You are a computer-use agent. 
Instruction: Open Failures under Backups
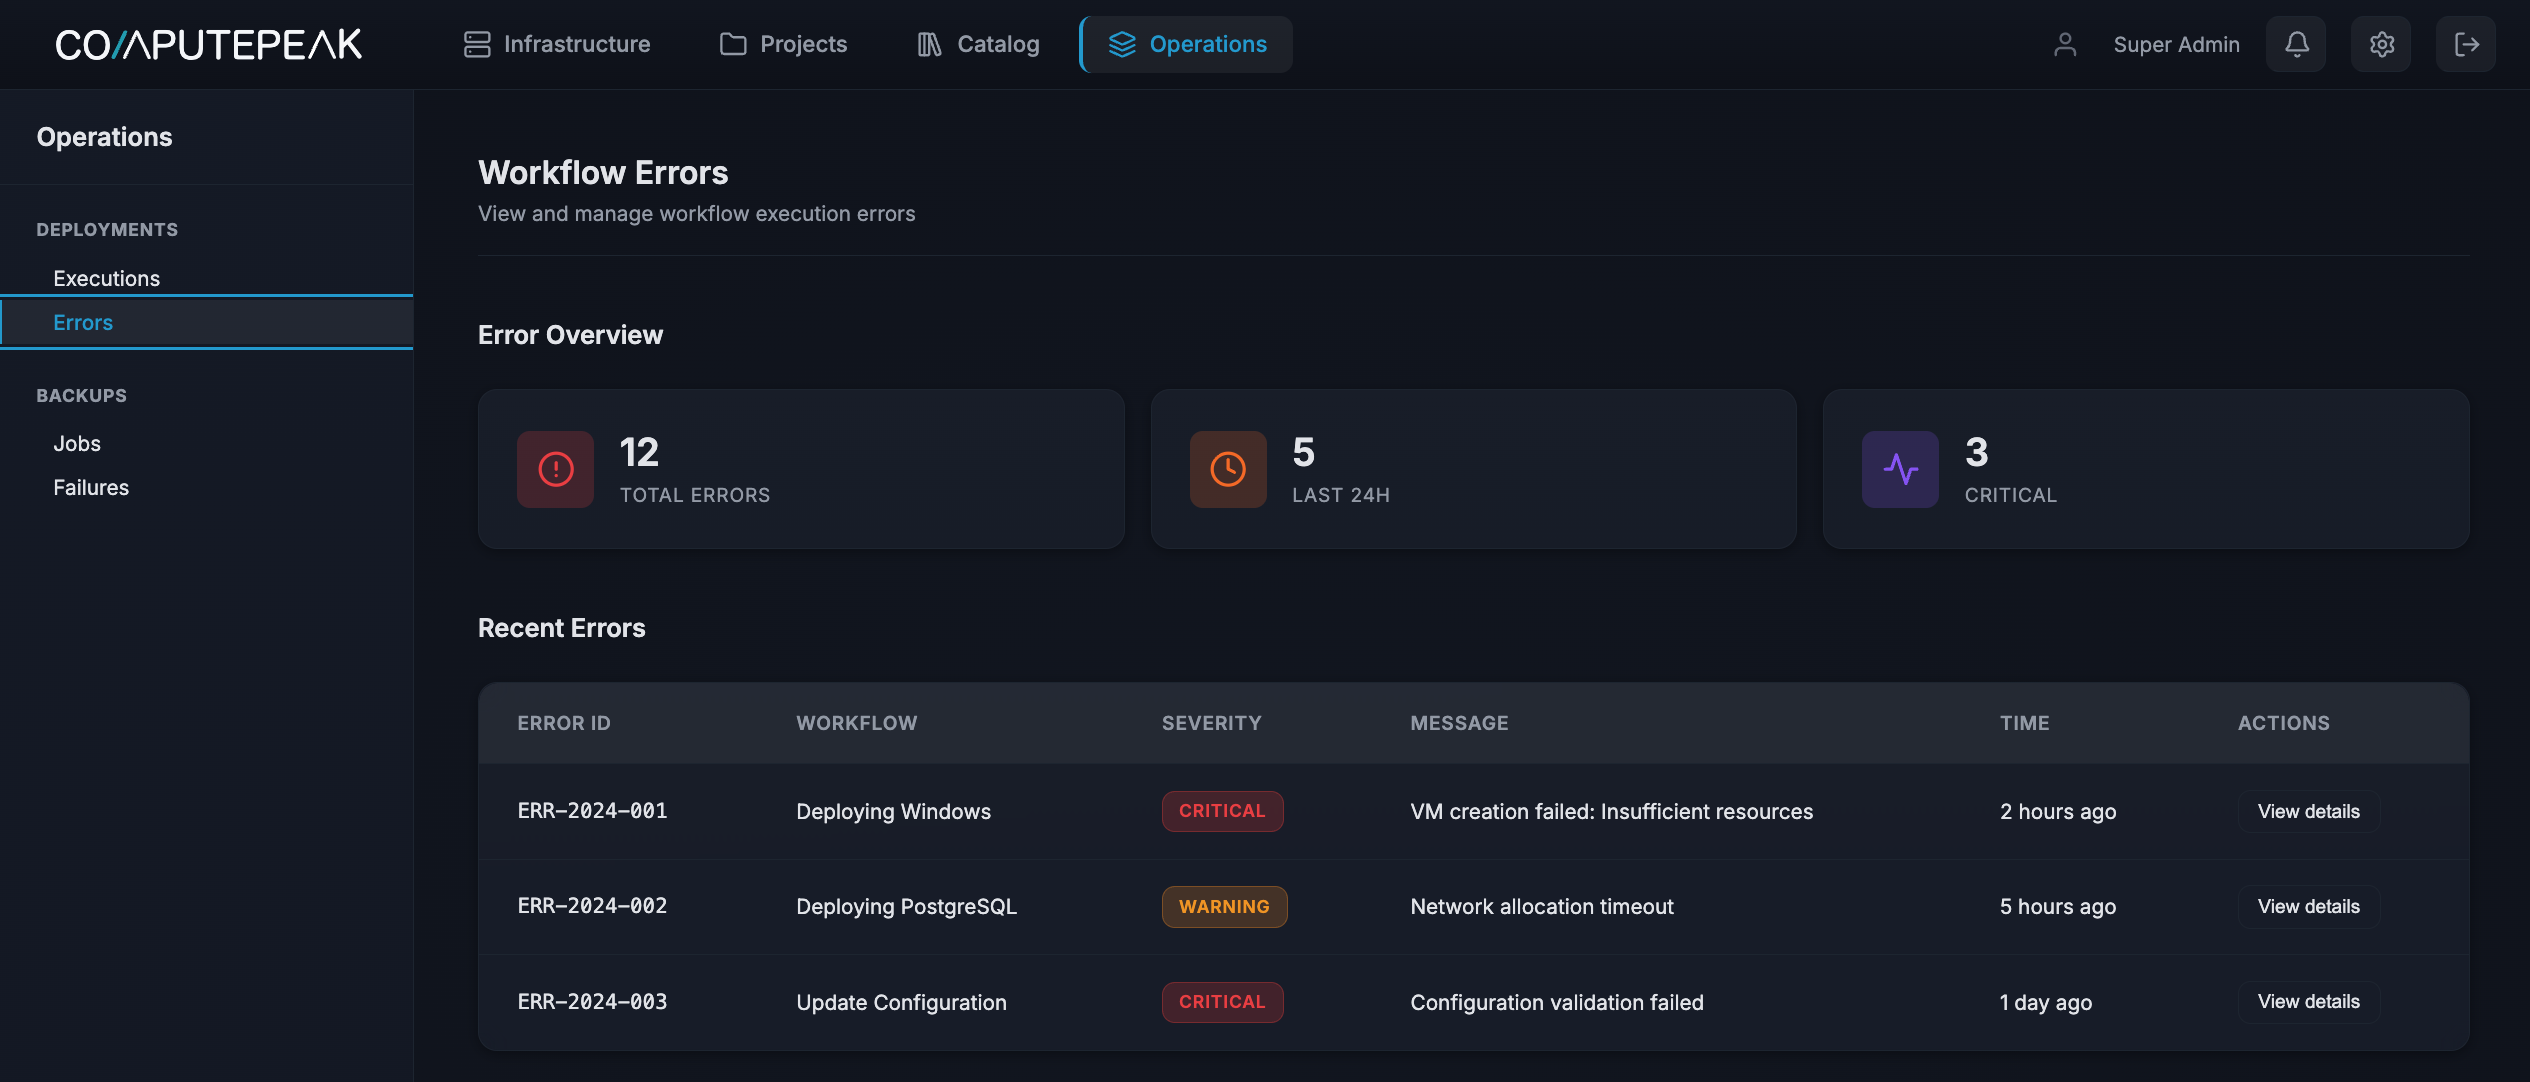pyautogui.click(x=91, y=487)
